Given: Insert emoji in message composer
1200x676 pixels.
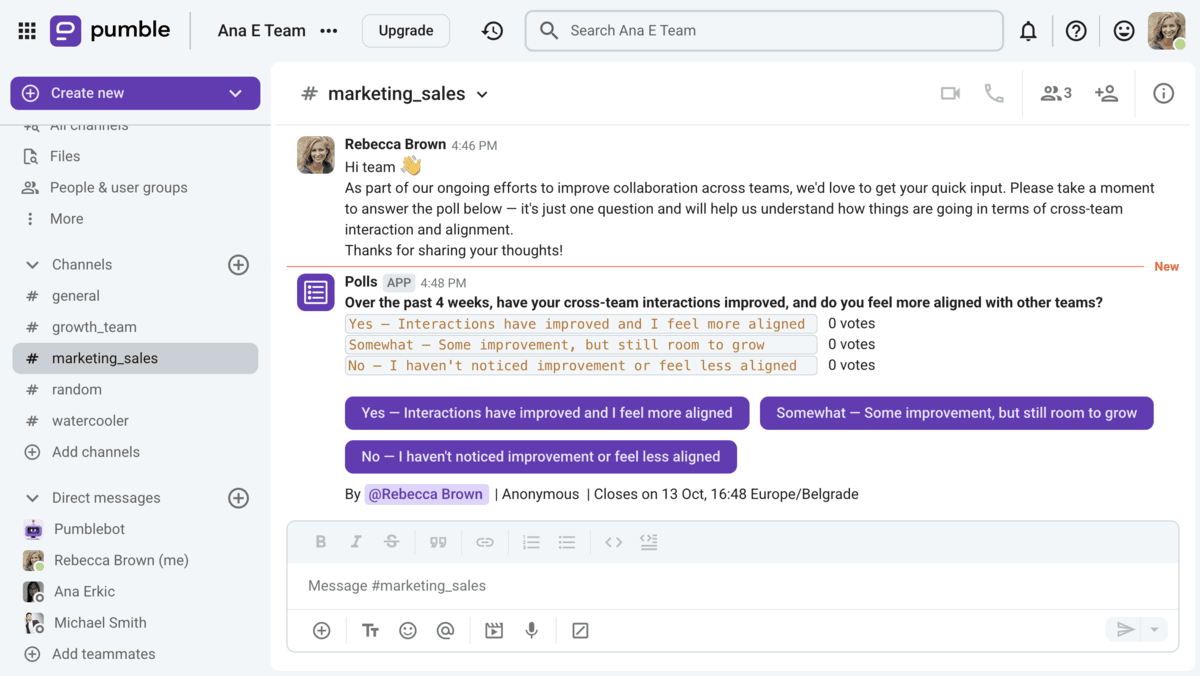Looking at the screenshot, I should click(x=408, y=630).
